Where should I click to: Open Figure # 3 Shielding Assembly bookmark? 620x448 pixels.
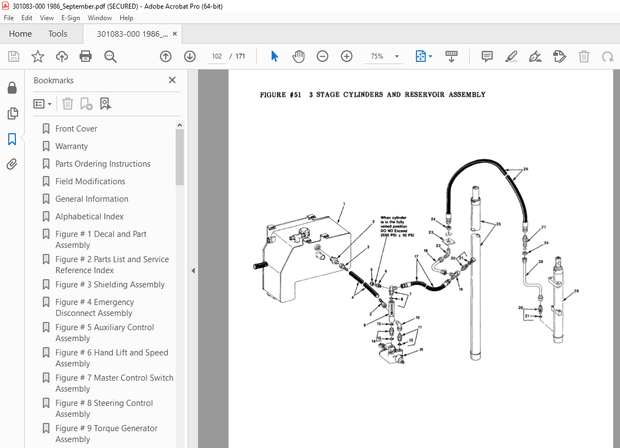(110, 284)
